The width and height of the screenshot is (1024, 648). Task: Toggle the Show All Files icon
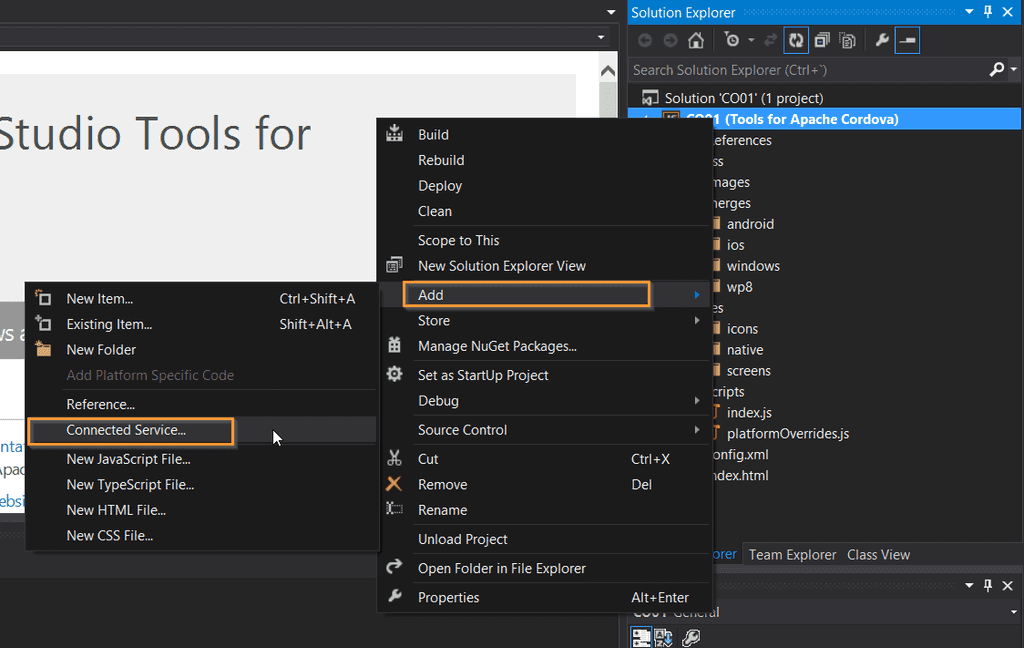[848, 40]
